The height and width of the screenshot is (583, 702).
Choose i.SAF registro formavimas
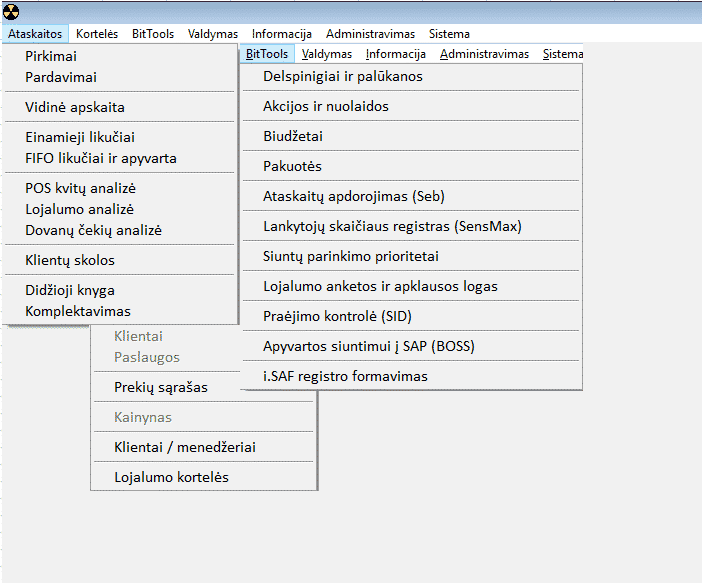(x=345, y=376)
